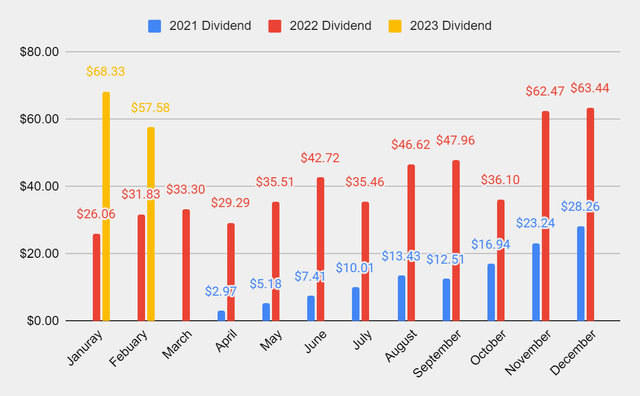Viewport: 640px width, 396px height.
Task: Click the $47.96 data label
Action: 456,140
